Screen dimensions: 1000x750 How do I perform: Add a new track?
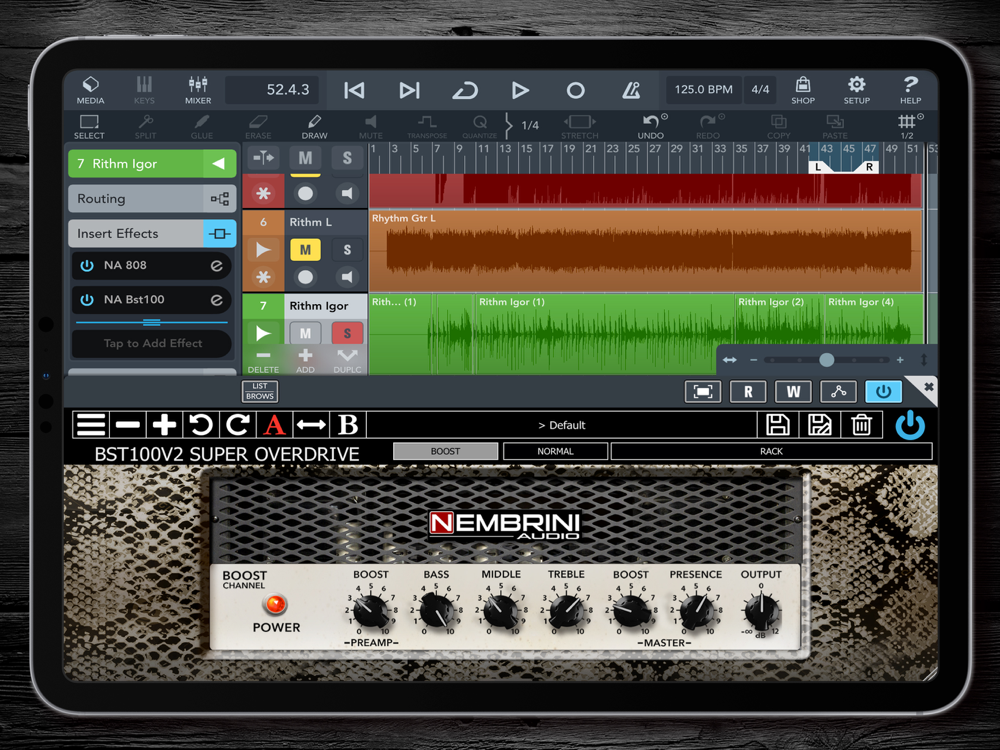coord(305,361)
